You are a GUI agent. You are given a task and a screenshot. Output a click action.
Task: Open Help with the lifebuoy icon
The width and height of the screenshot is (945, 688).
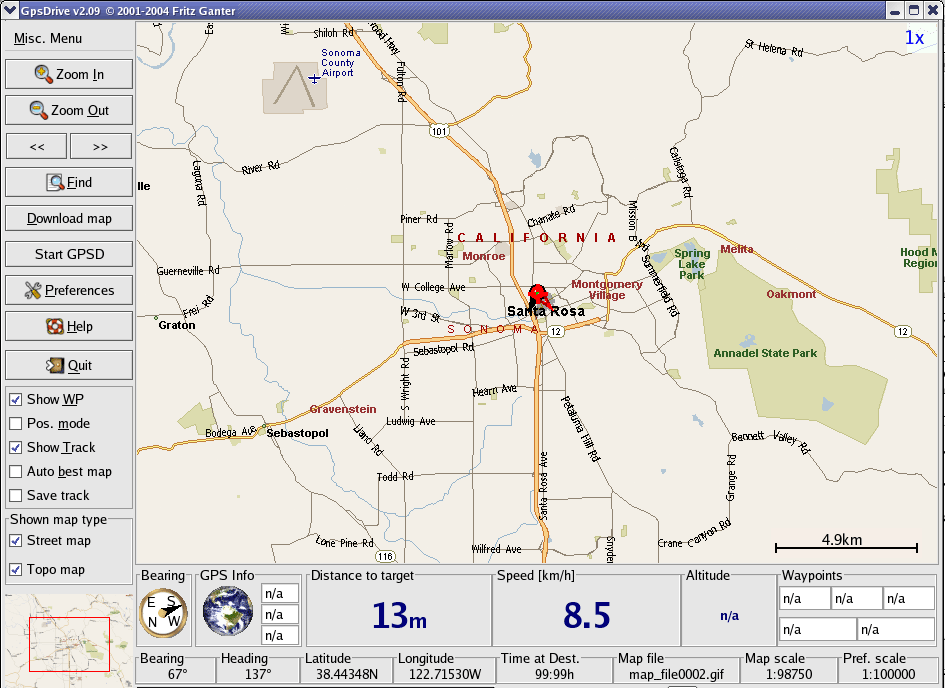click(69, 326)
